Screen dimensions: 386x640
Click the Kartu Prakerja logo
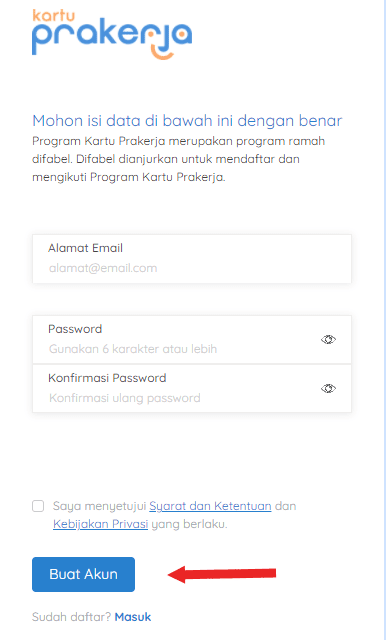click(112, 35)
